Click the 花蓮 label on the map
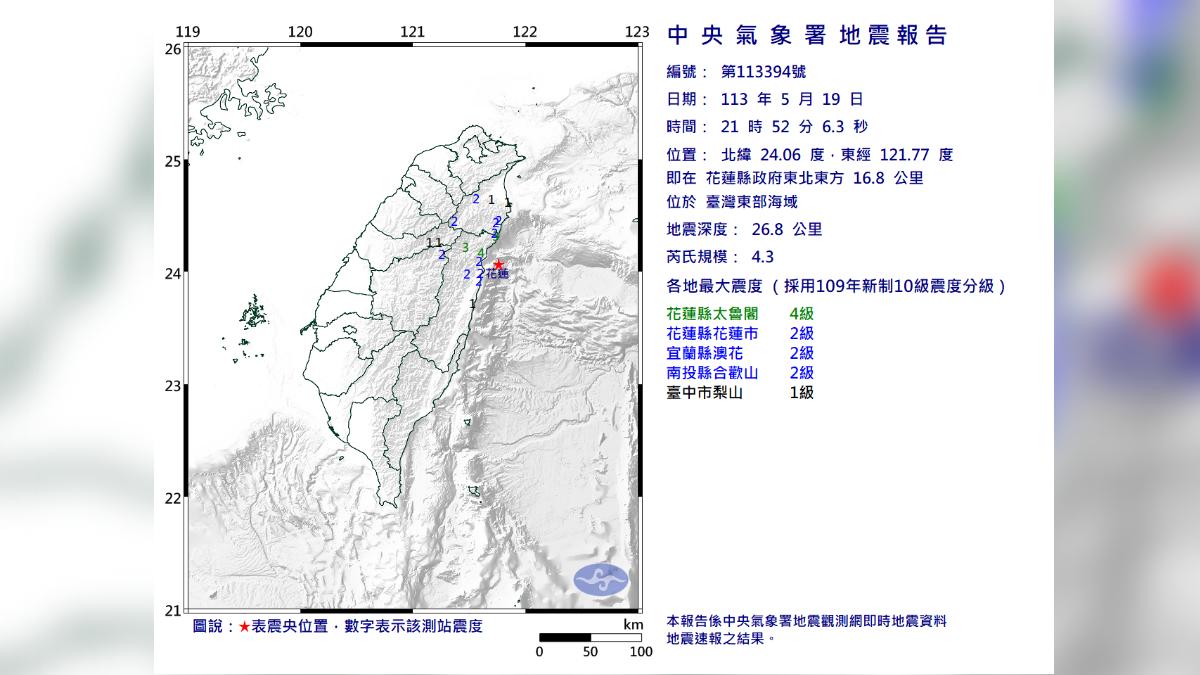Viewport: 1200px width, 675px height. pos(498,274)
